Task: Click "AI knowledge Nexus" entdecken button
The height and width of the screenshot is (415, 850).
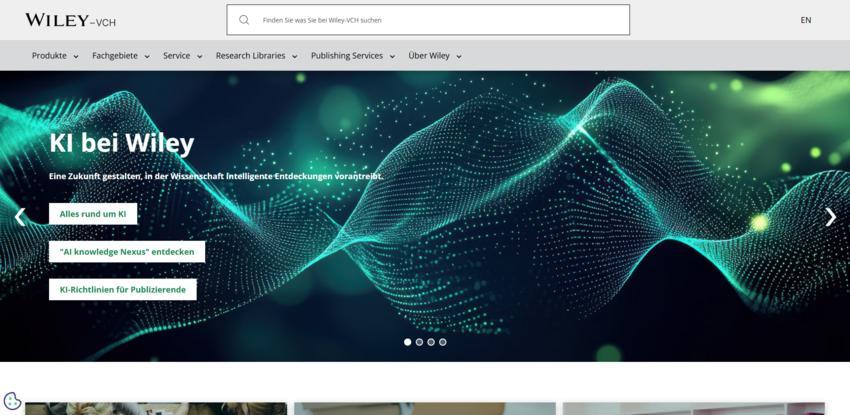Action: pyautogui.click(x=127, y=252)
